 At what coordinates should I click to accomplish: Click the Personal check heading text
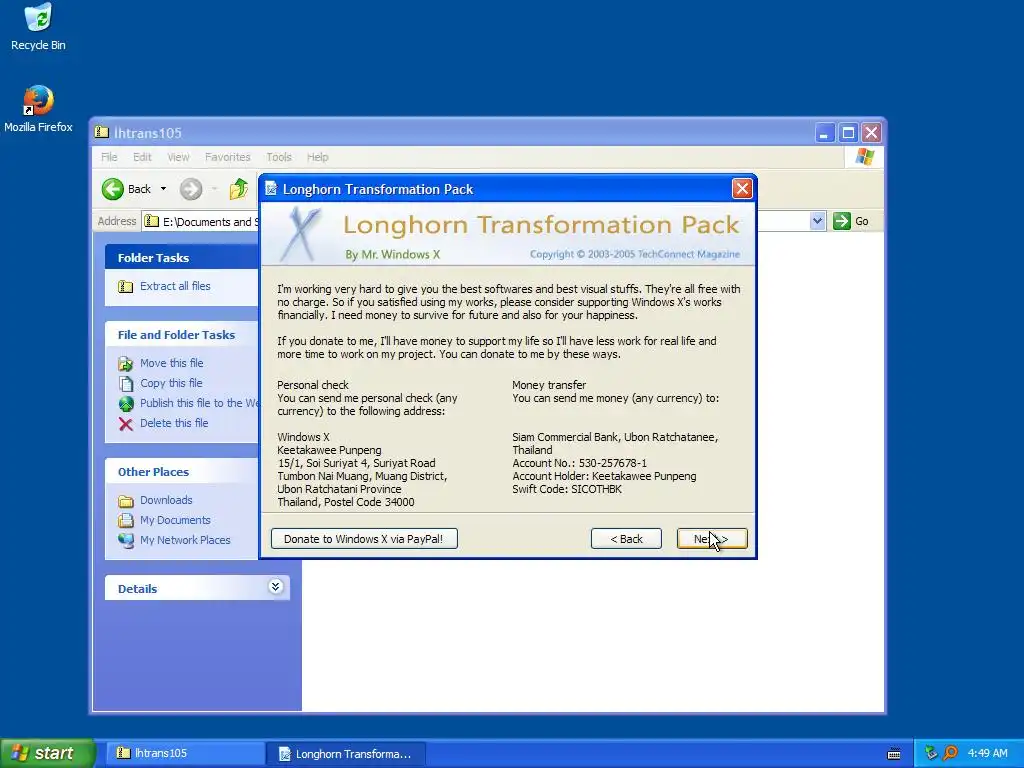[313, 385]
